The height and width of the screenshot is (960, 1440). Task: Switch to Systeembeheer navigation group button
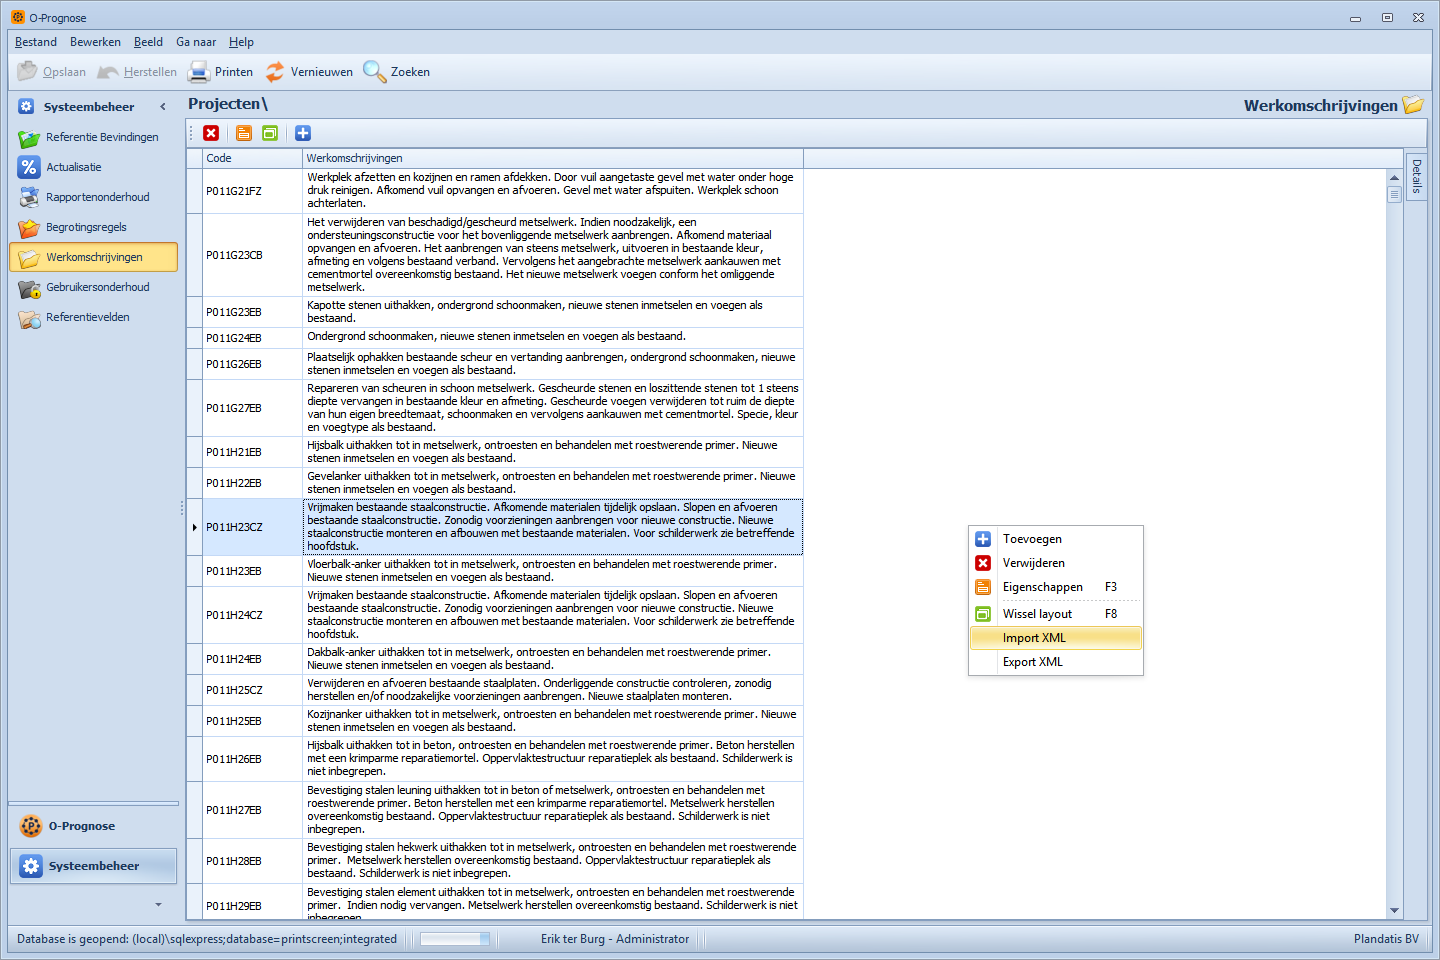coord(94,866)
